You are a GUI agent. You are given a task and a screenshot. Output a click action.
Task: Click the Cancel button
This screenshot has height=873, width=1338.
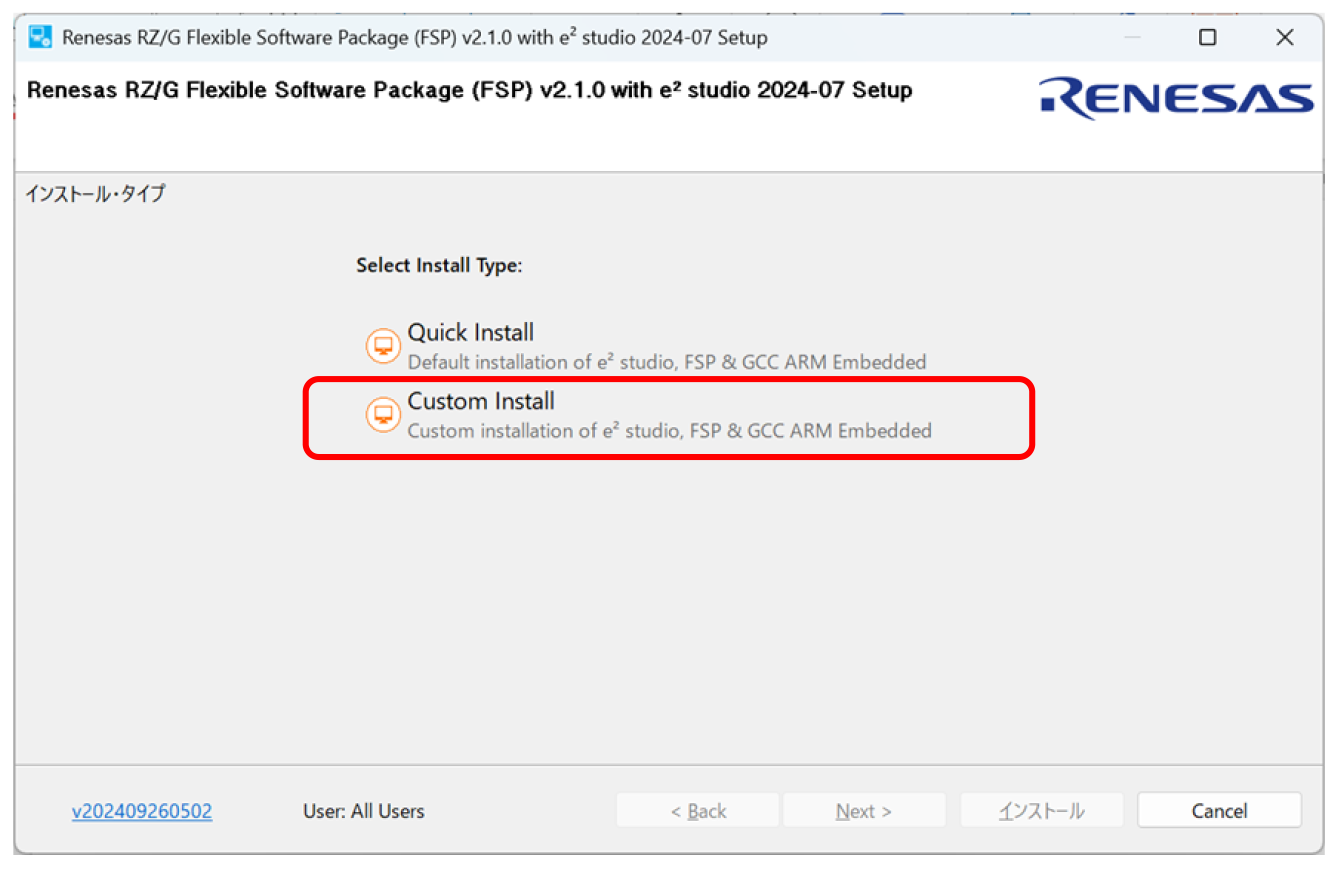(x=1219, y=811)
